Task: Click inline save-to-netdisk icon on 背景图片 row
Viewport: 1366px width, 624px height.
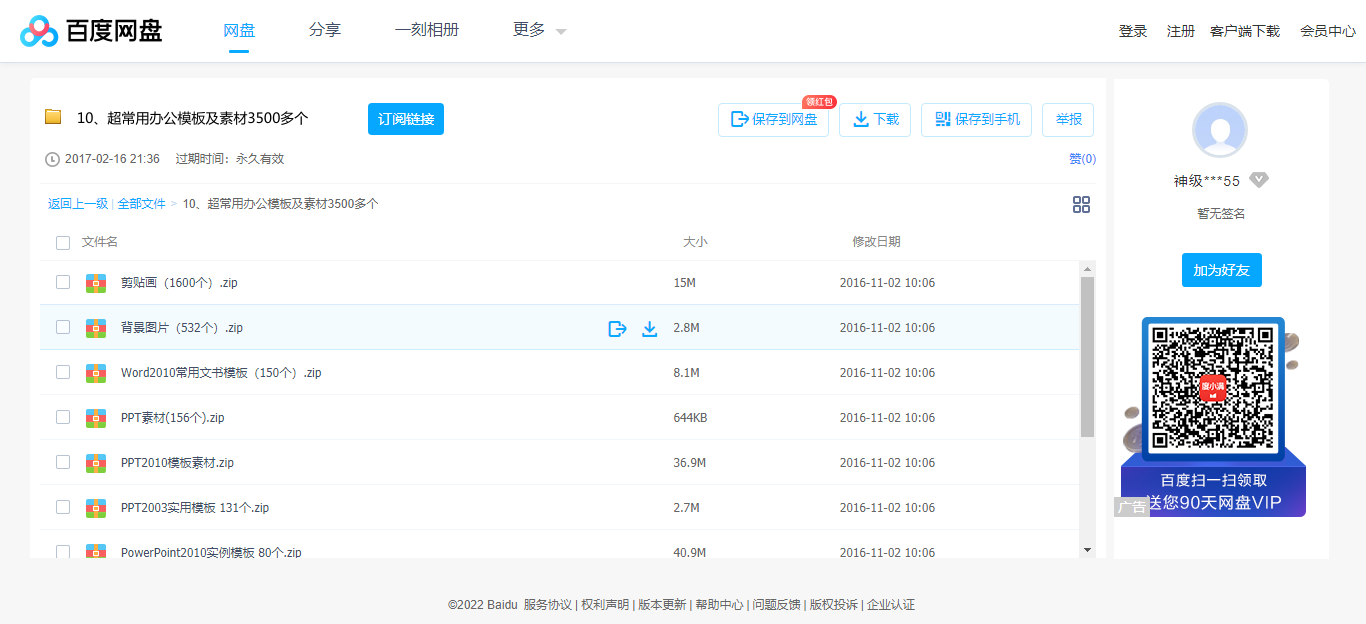Action: pyautogui.click(x=617, y=327)
